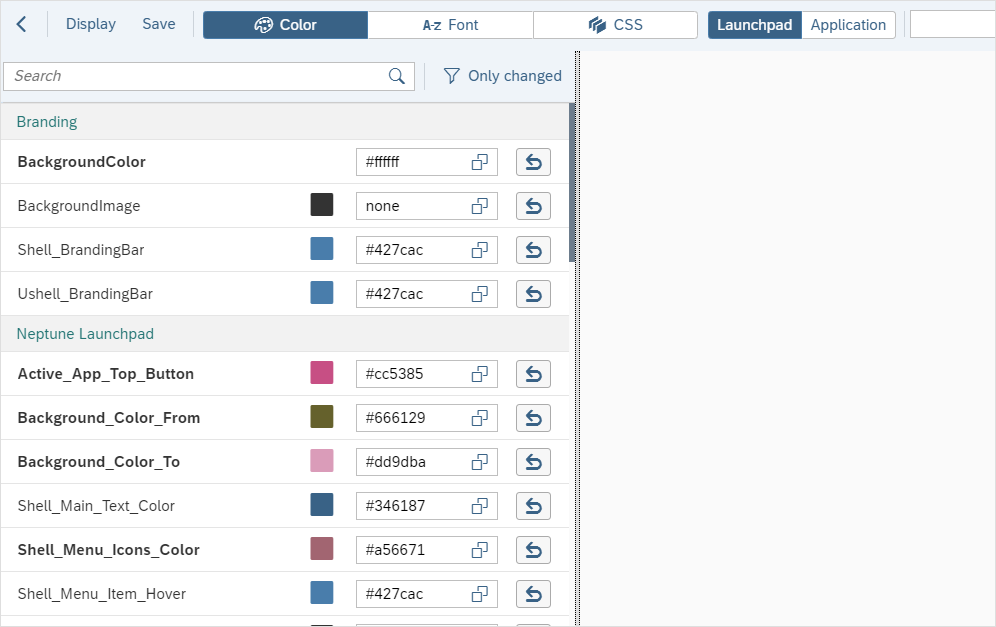Reset Shell_Menu_Icons_Color with its undo icon

[x=533, y=549]
